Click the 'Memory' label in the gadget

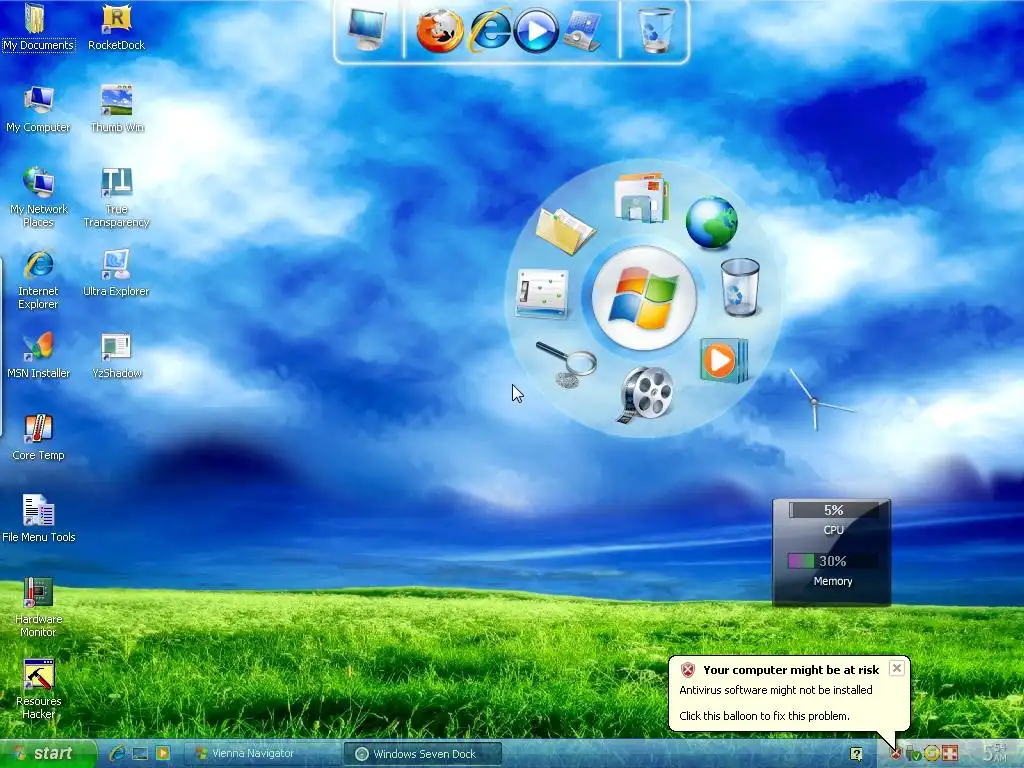[x=833, y=581]
